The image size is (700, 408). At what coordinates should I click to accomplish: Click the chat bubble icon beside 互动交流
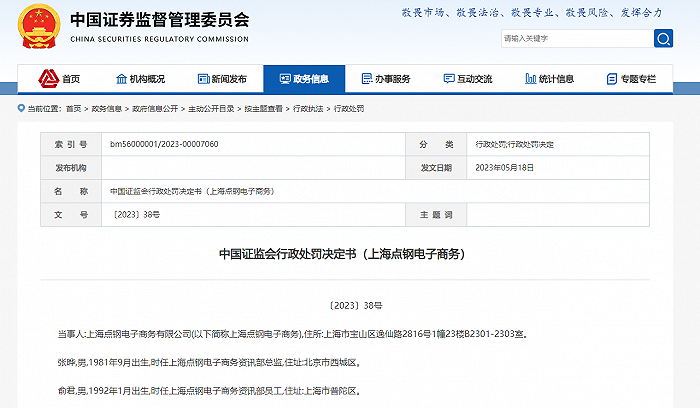[x=449, y=79]
